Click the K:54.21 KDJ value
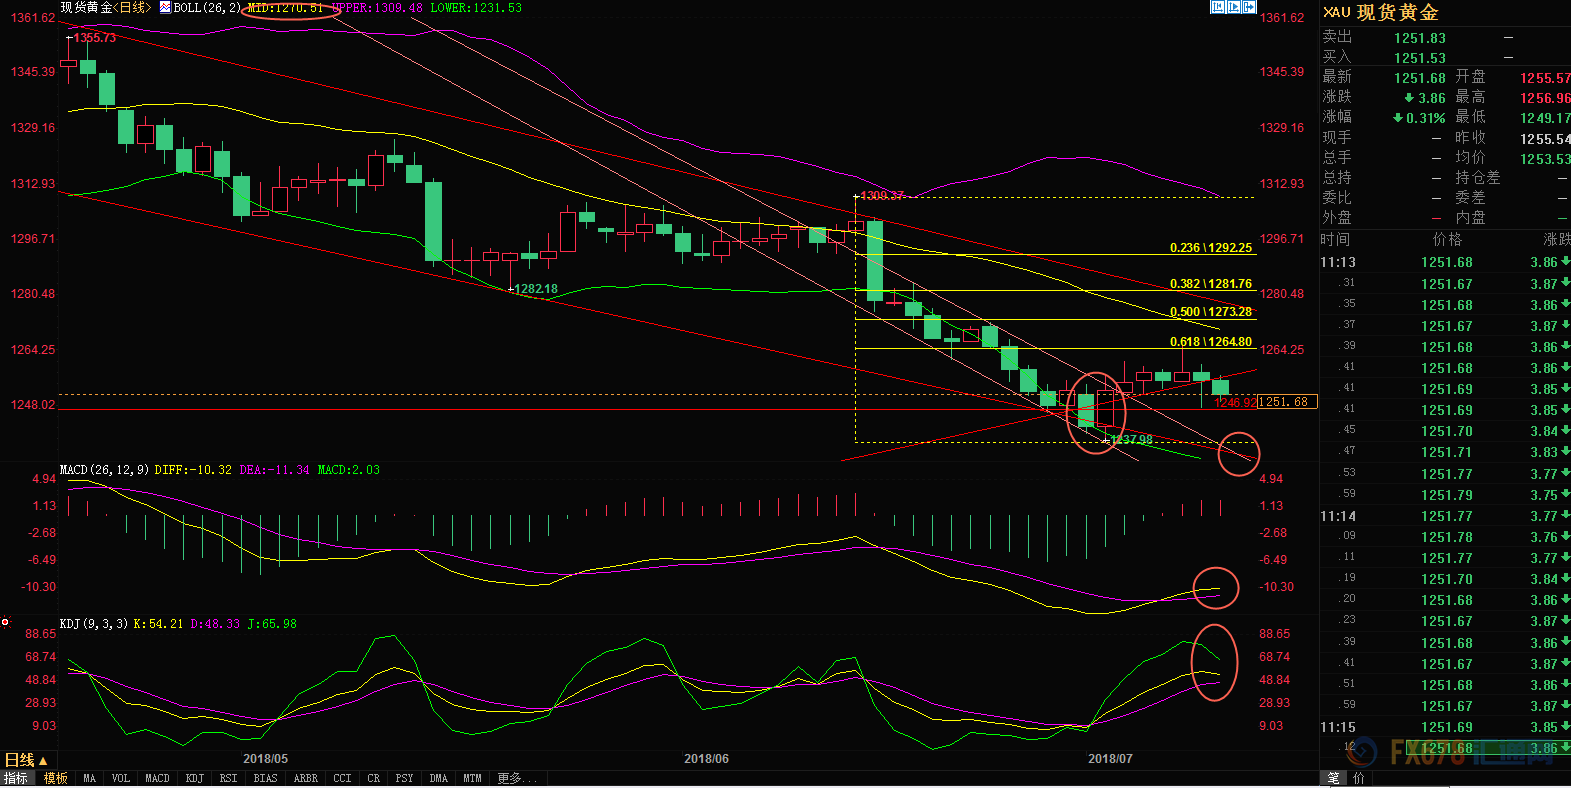The image size is (1571, 788). click(x=158, y=624)
